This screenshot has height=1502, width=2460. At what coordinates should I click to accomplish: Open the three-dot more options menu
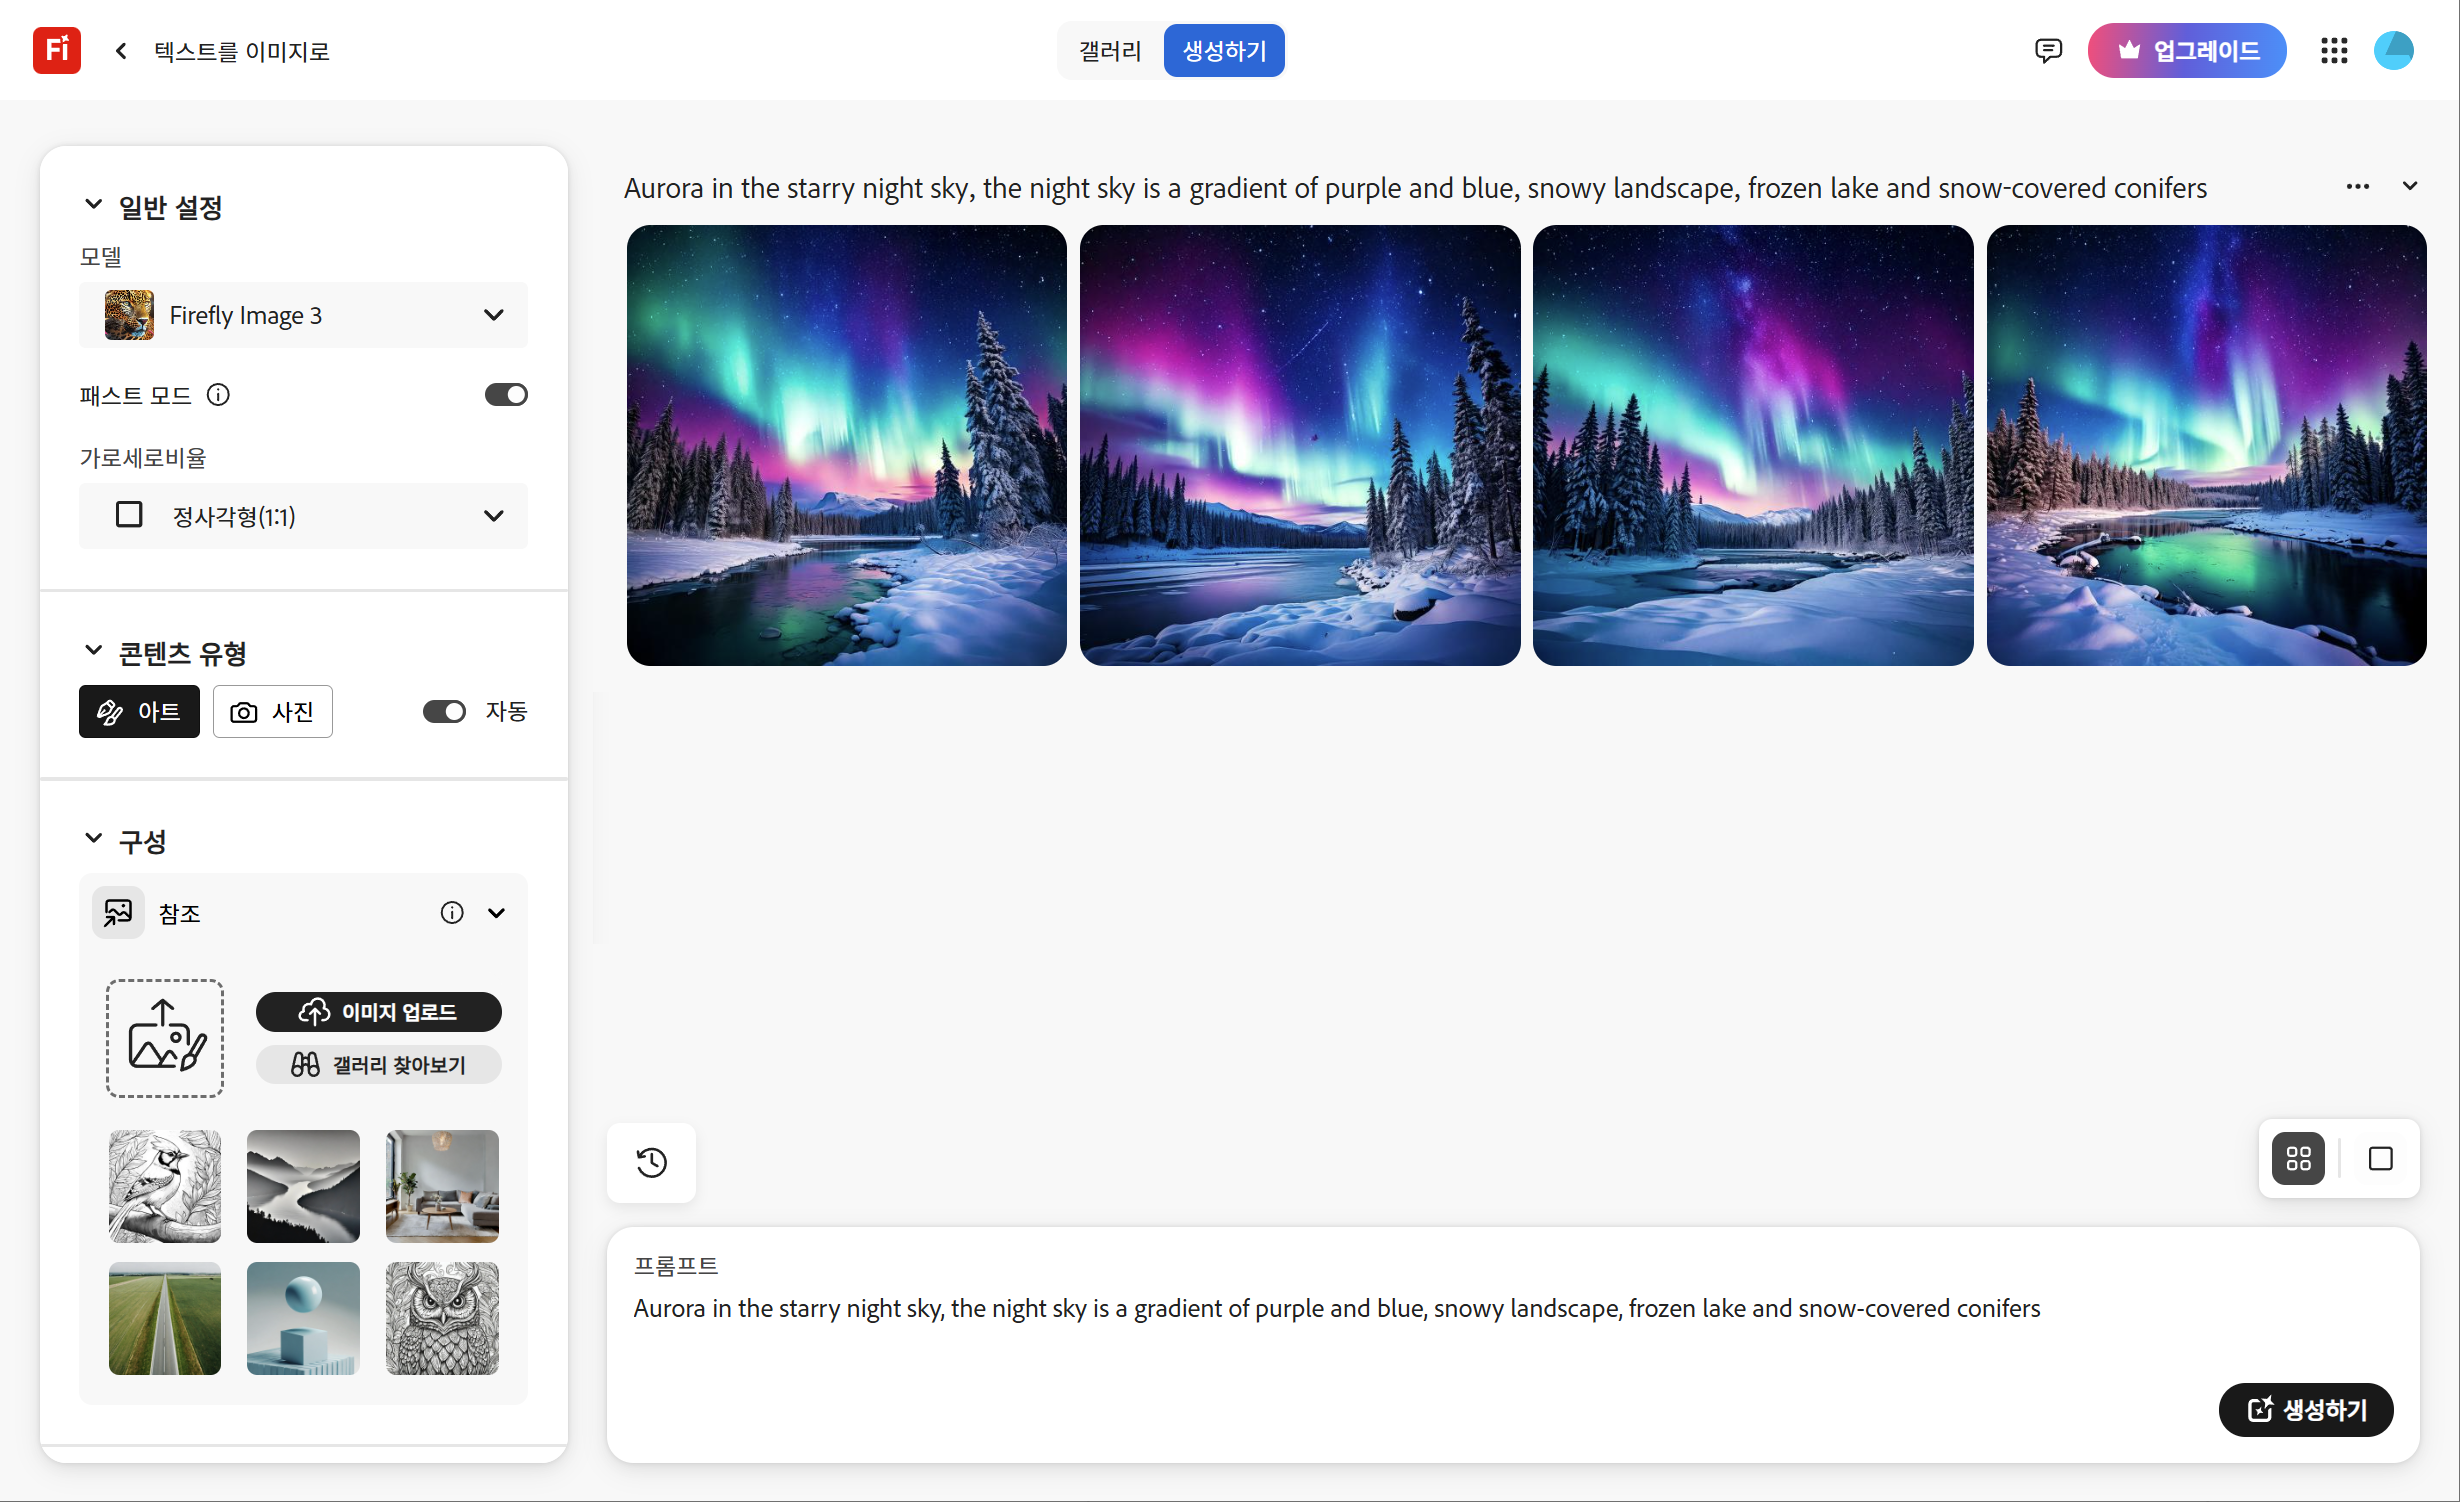pos(2357,187)
